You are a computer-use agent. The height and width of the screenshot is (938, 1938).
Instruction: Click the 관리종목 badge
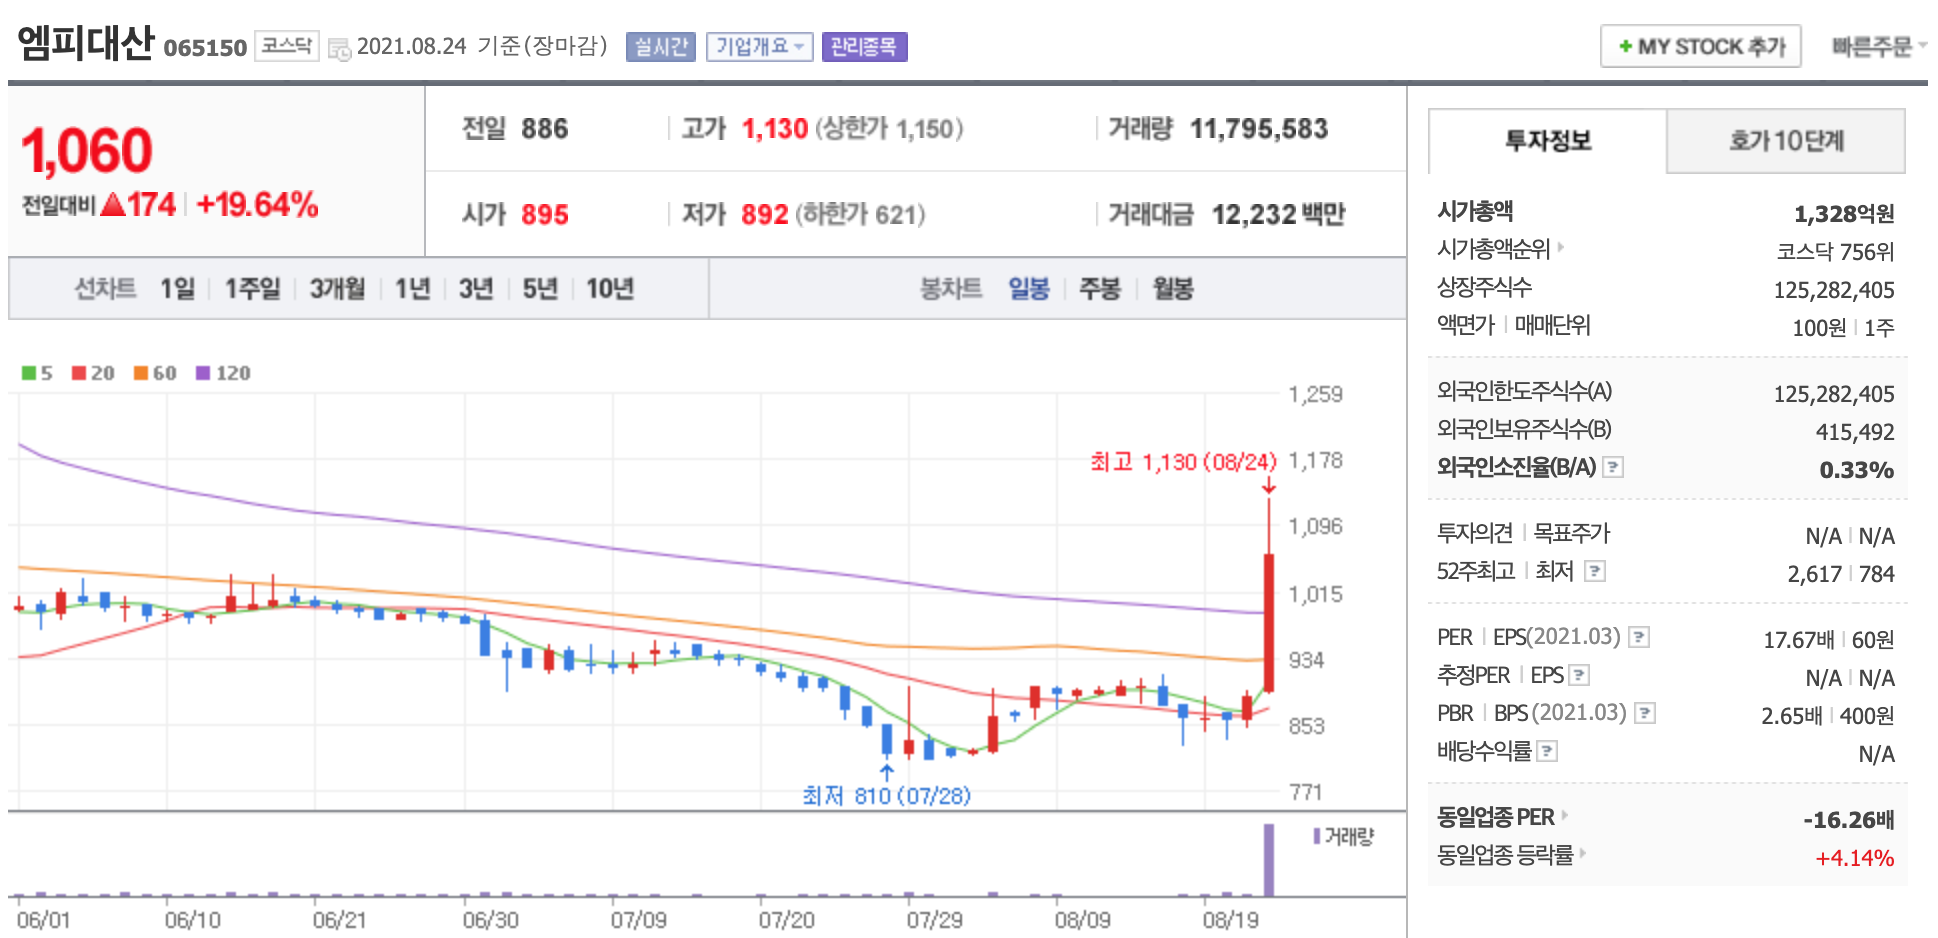click(x=864, y=47)
